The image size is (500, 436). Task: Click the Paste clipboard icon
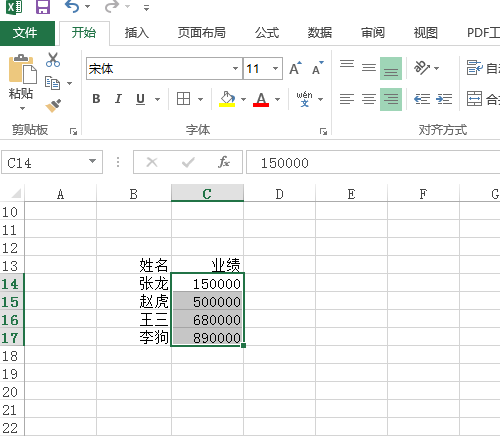click(x=22, y=69)
